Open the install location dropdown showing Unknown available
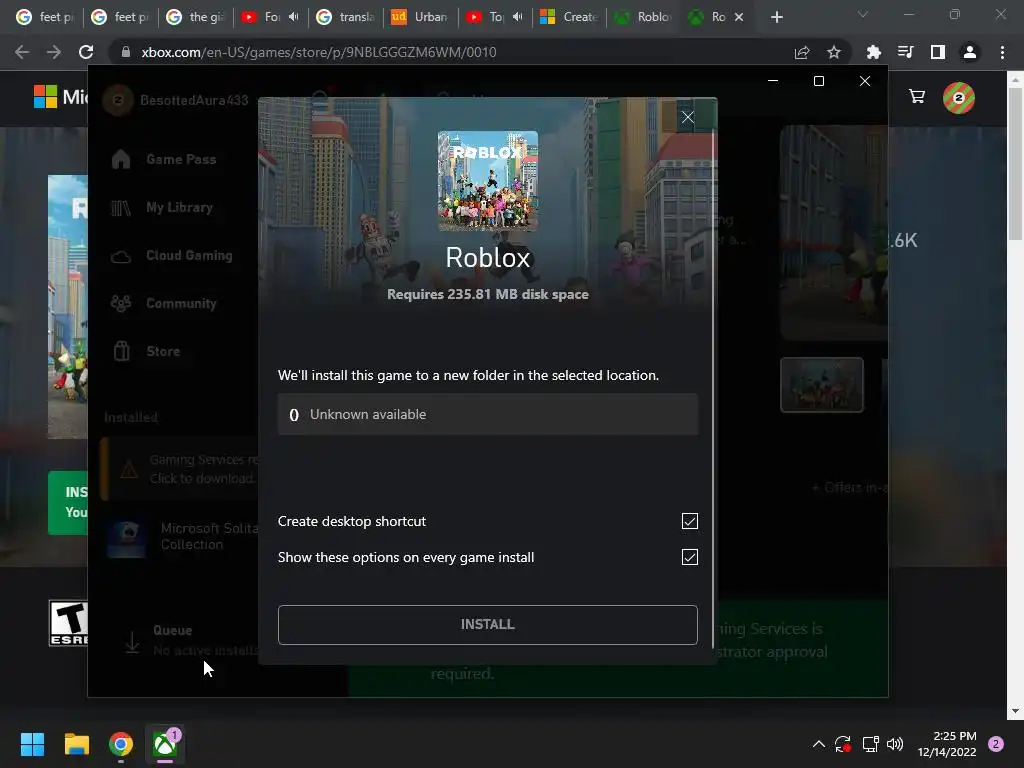Image resolution: width=1024 pixels, height=768 pixels. click(488, 414)
